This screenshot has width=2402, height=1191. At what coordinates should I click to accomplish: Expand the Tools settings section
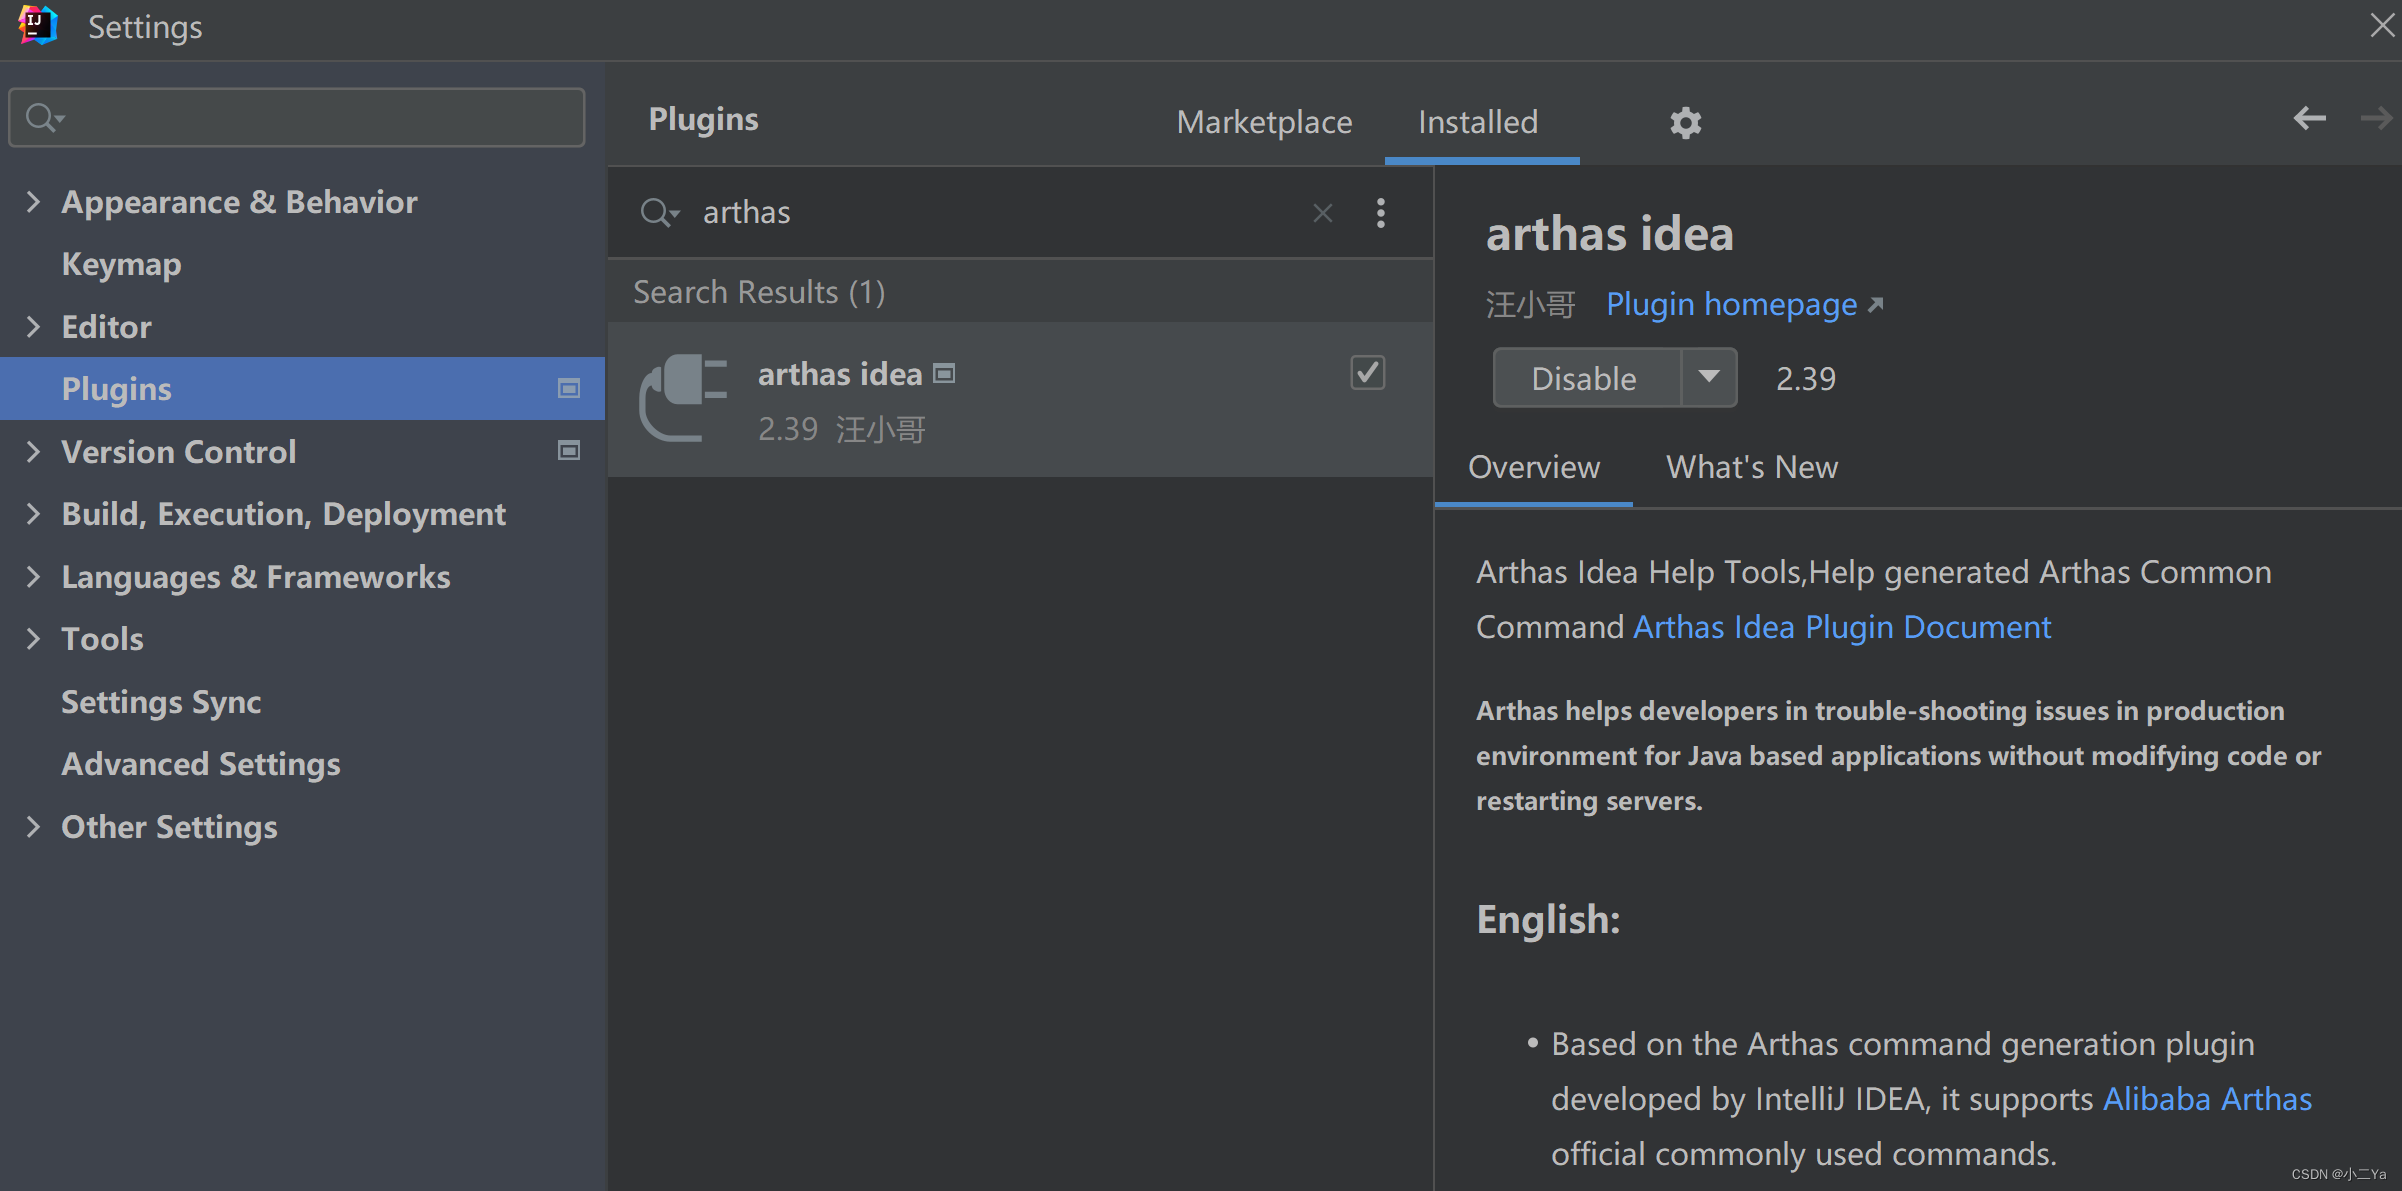[x=33, y=639]
